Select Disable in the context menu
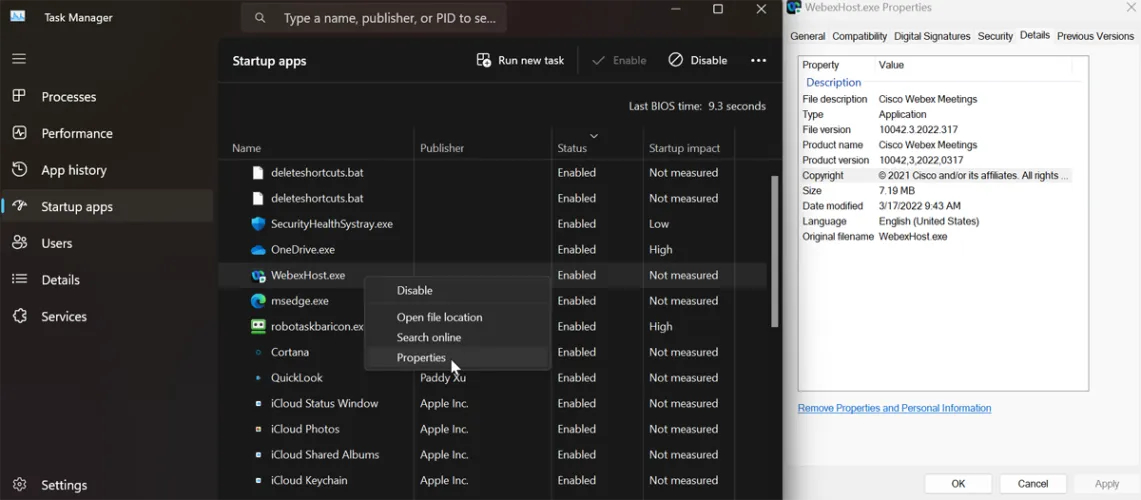Image resolution: width=1141 pixels, height=500 pixels. tap(414, 290)
